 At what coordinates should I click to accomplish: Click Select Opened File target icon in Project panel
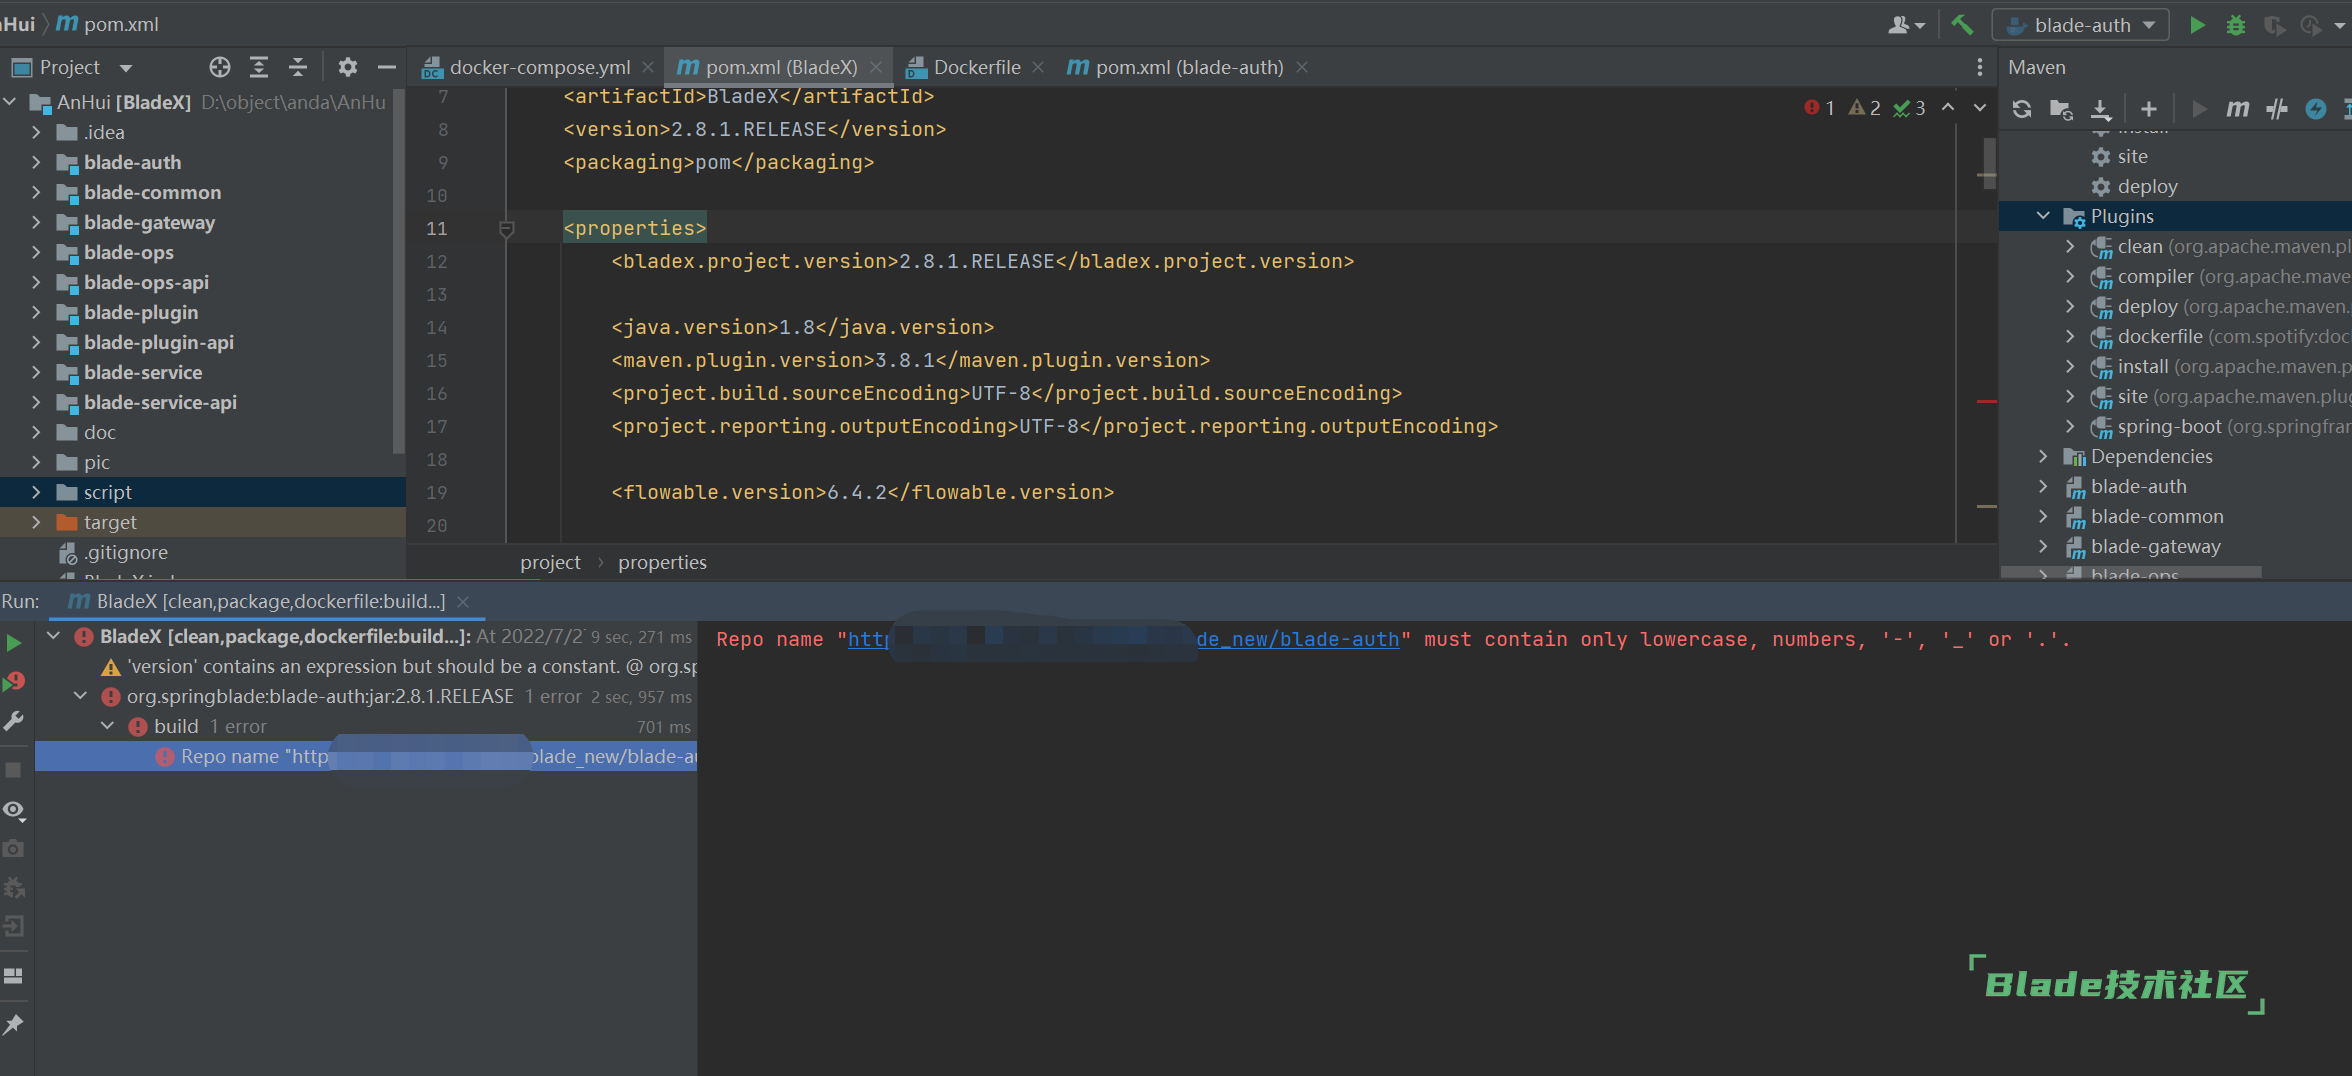(x=220, y=67)
